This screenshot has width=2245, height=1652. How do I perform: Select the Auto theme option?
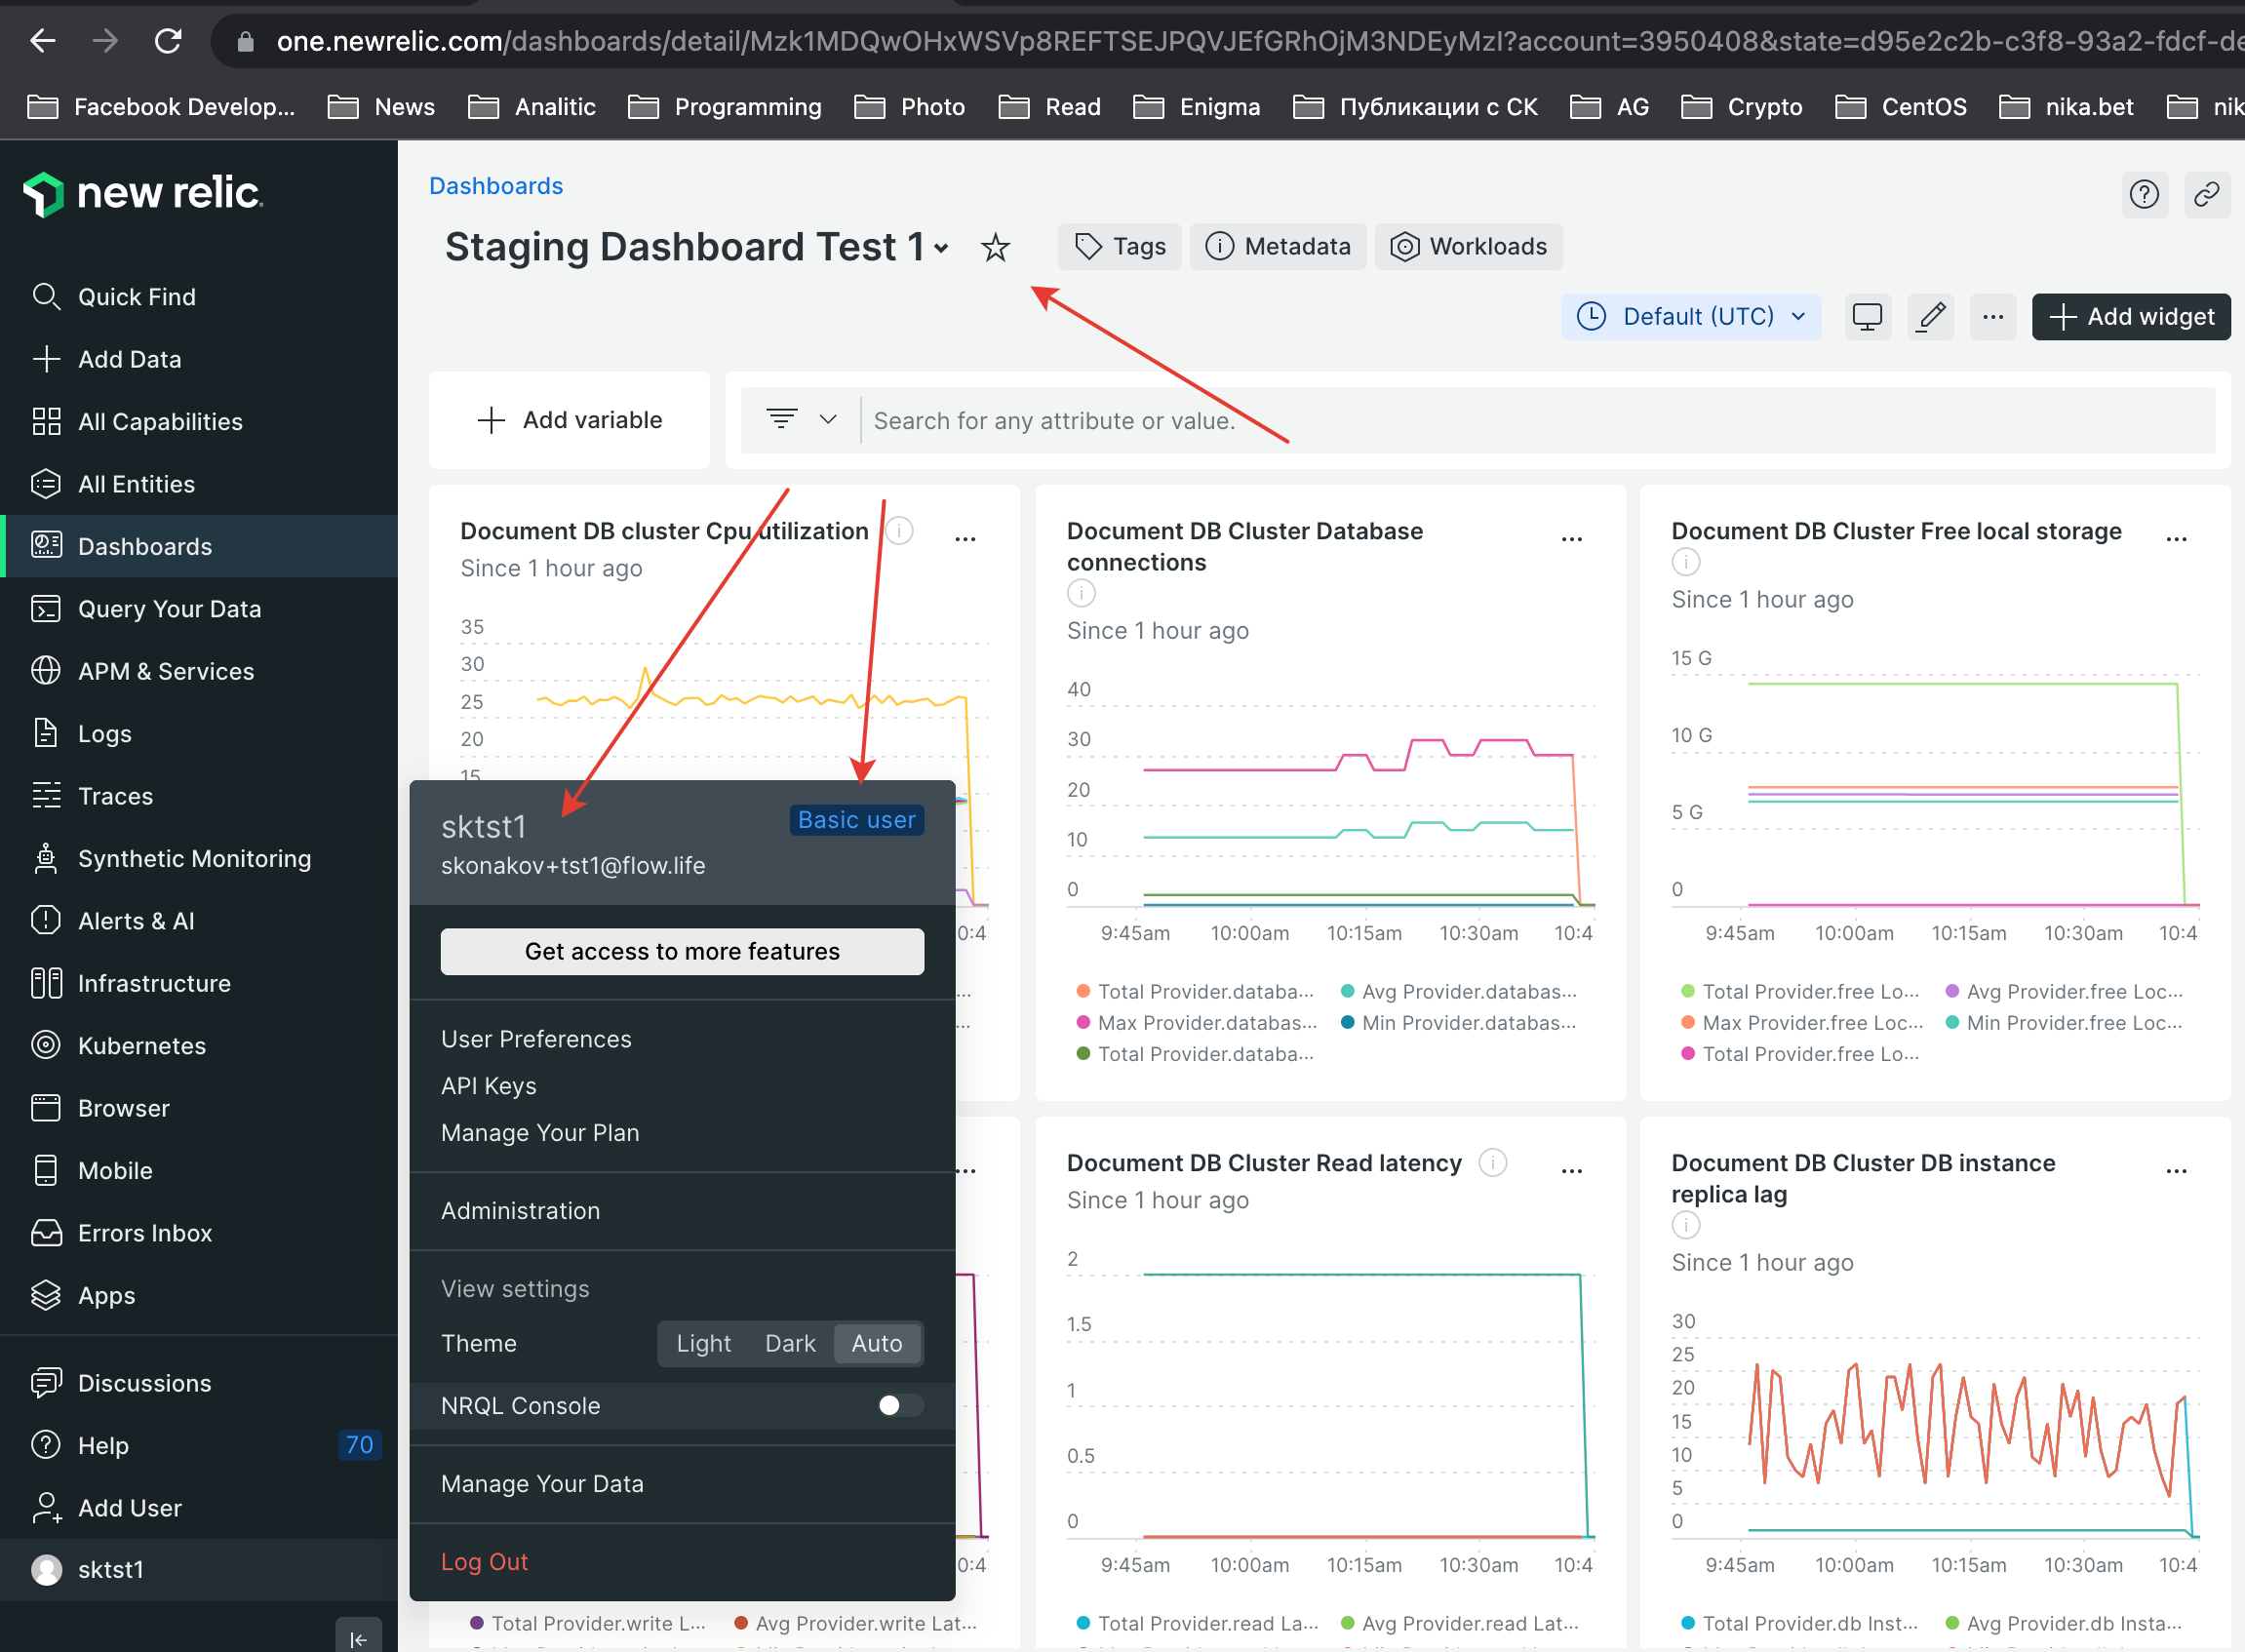pyautogui.click(x=877, y=1344)
